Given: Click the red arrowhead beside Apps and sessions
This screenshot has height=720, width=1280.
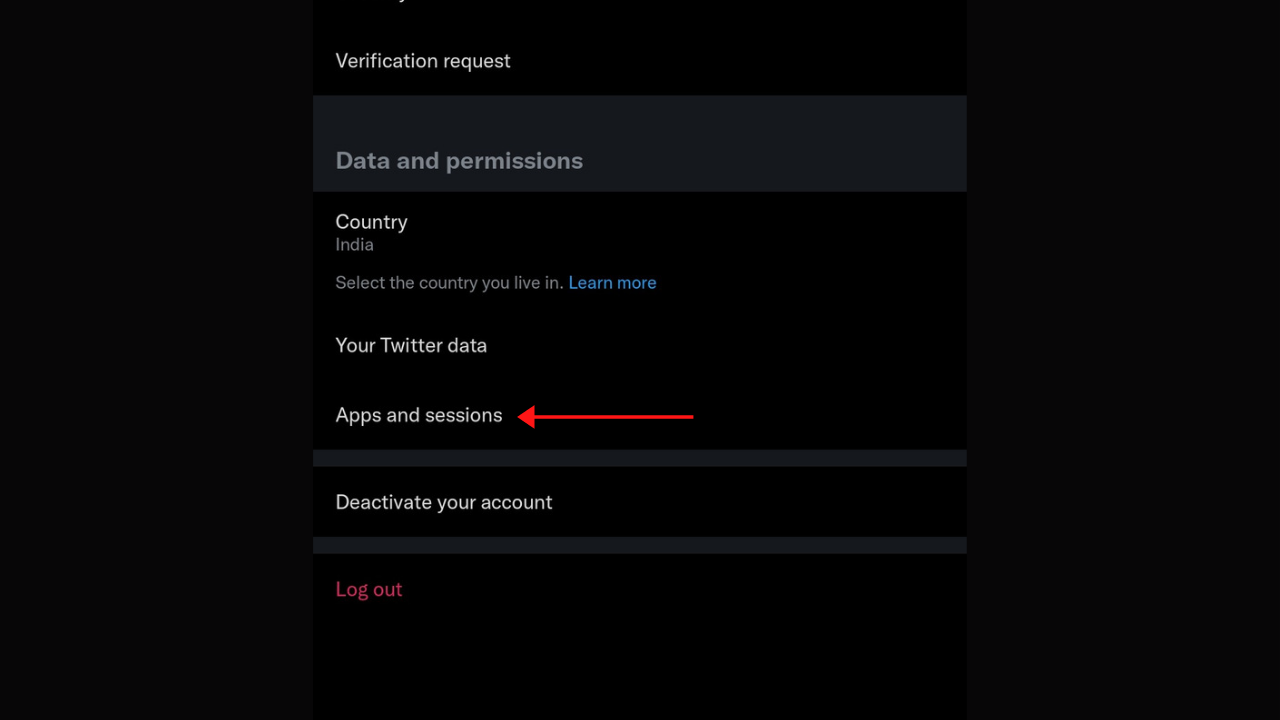Looking at the screenshot, I should 526,416.
